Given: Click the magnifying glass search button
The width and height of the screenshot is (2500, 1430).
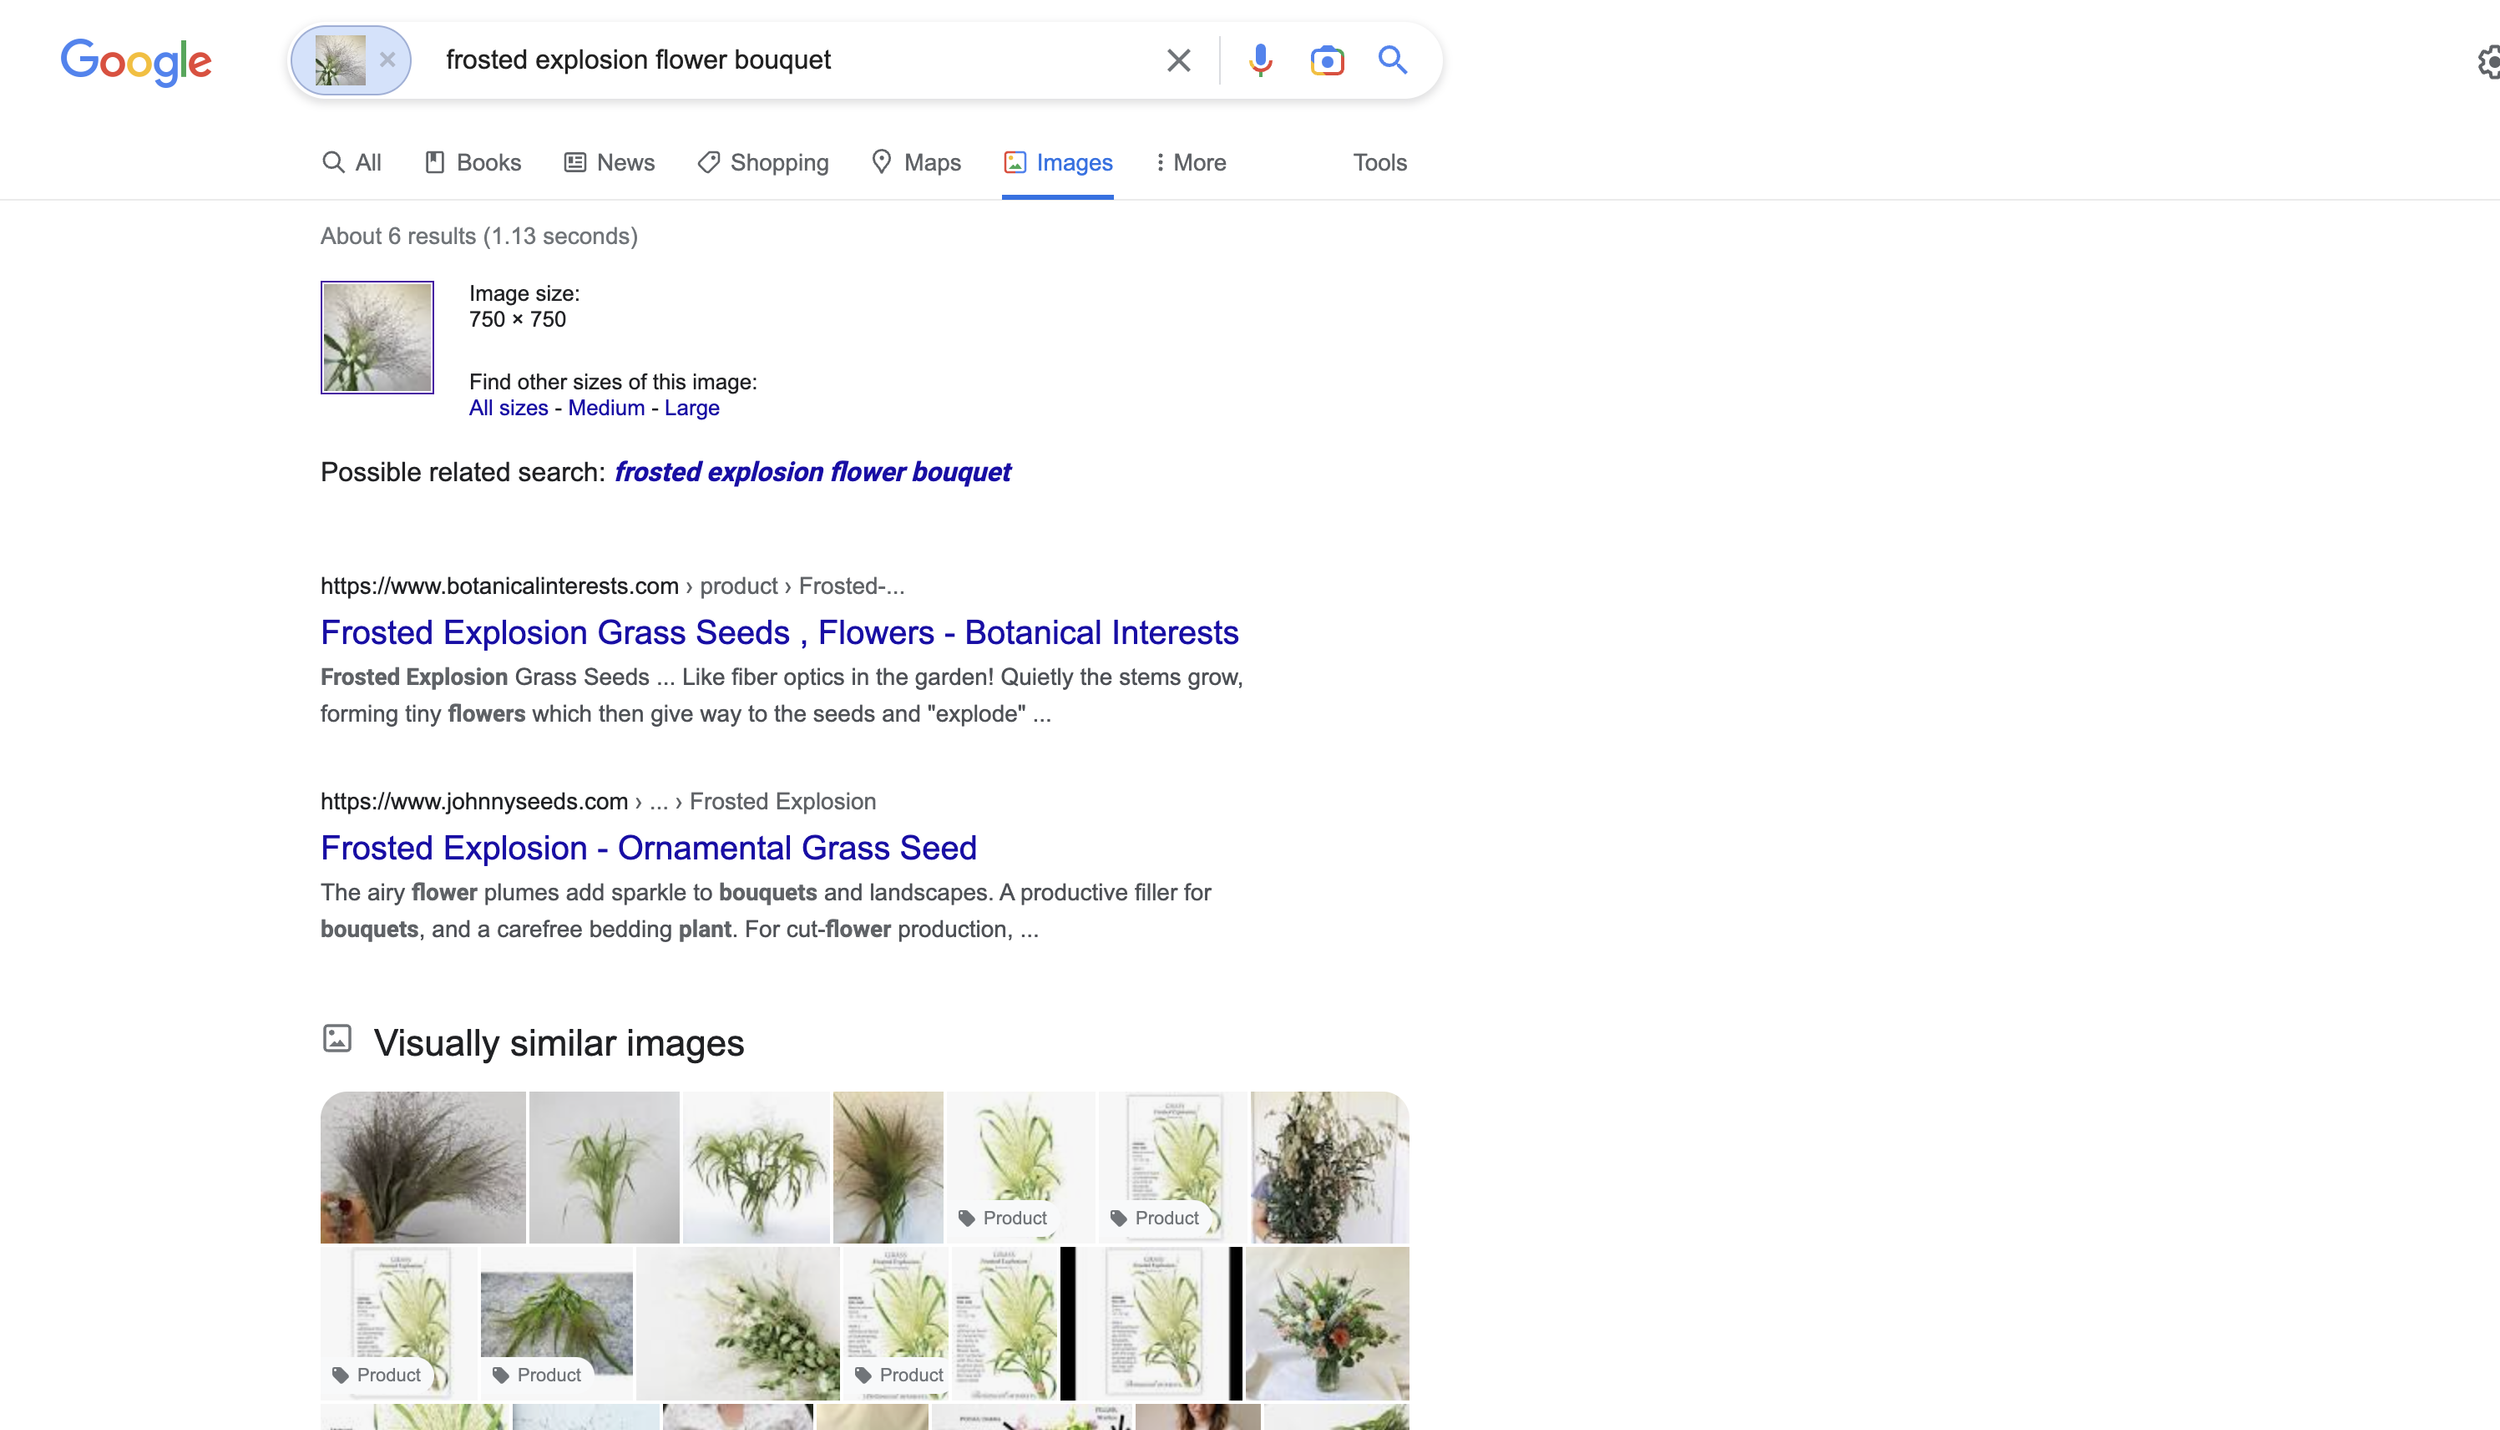Looking at the screenshot, I should pos(1392,60).
